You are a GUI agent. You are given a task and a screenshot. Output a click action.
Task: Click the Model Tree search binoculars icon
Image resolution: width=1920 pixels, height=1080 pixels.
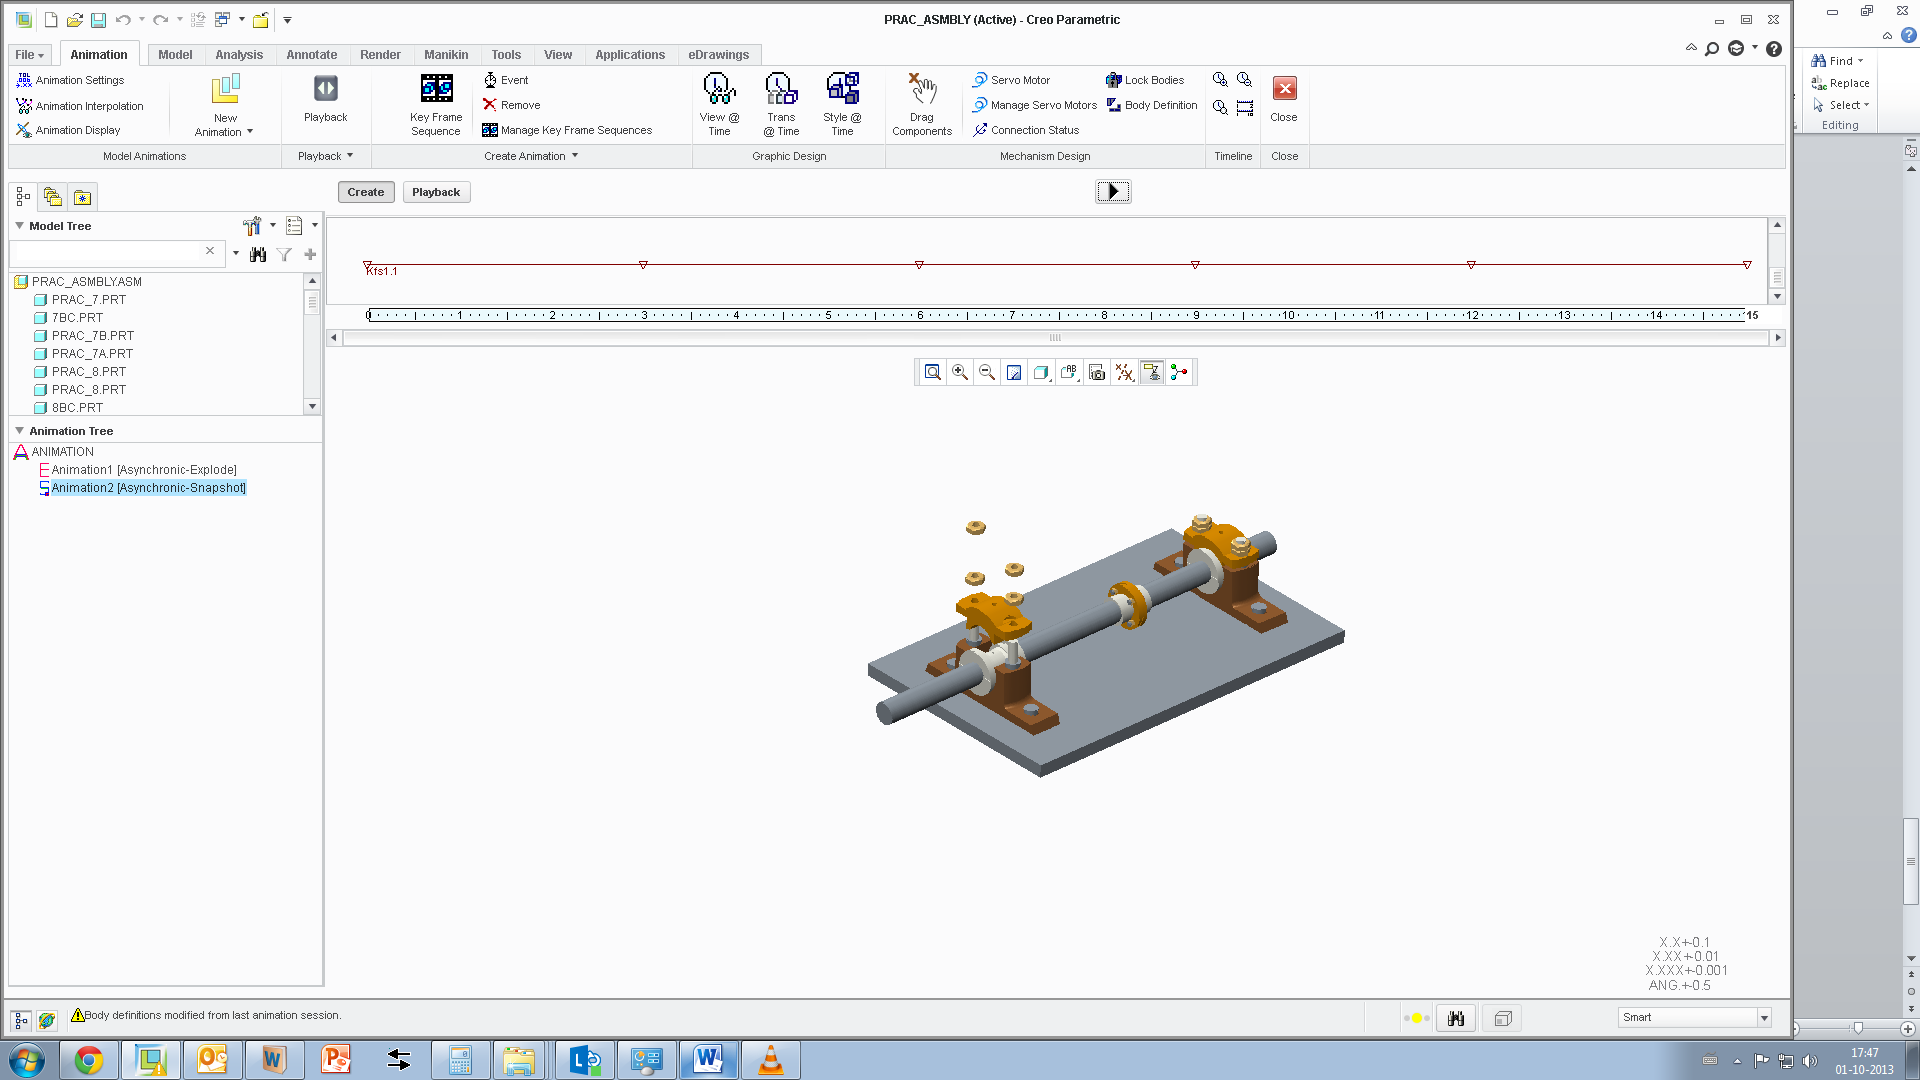coord(258,254)
